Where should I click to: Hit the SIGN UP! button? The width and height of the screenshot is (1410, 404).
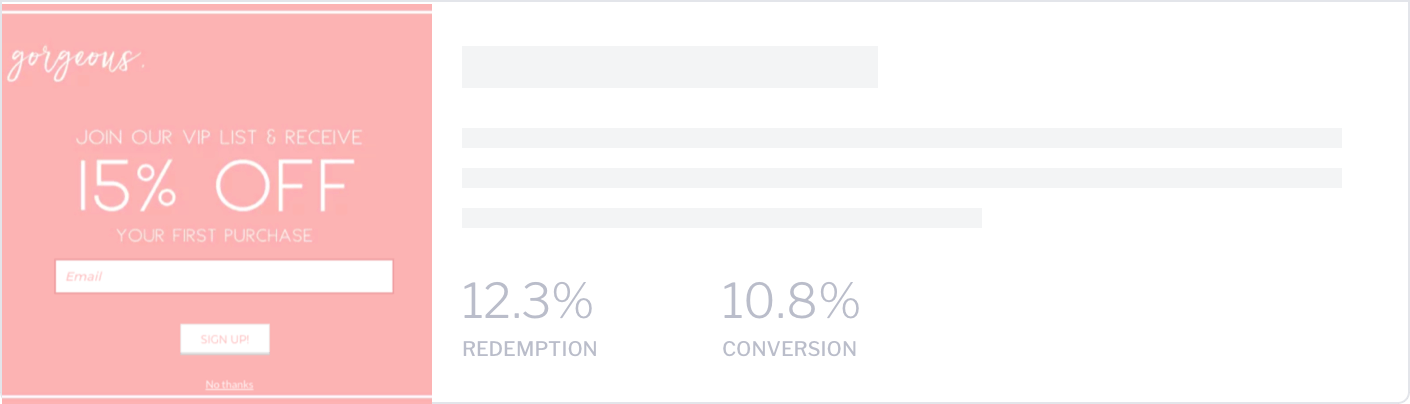pos(225,339)
